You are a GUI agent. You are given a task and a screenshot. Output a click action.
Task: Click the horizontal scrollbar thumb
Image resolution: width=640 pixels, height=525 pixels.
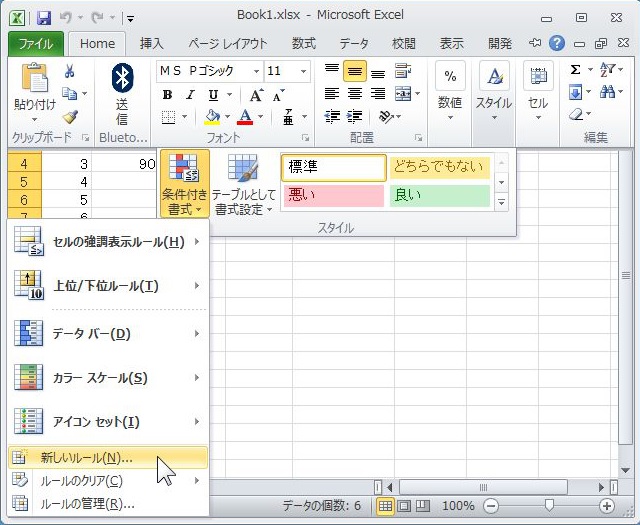click(x=483, y=487)
